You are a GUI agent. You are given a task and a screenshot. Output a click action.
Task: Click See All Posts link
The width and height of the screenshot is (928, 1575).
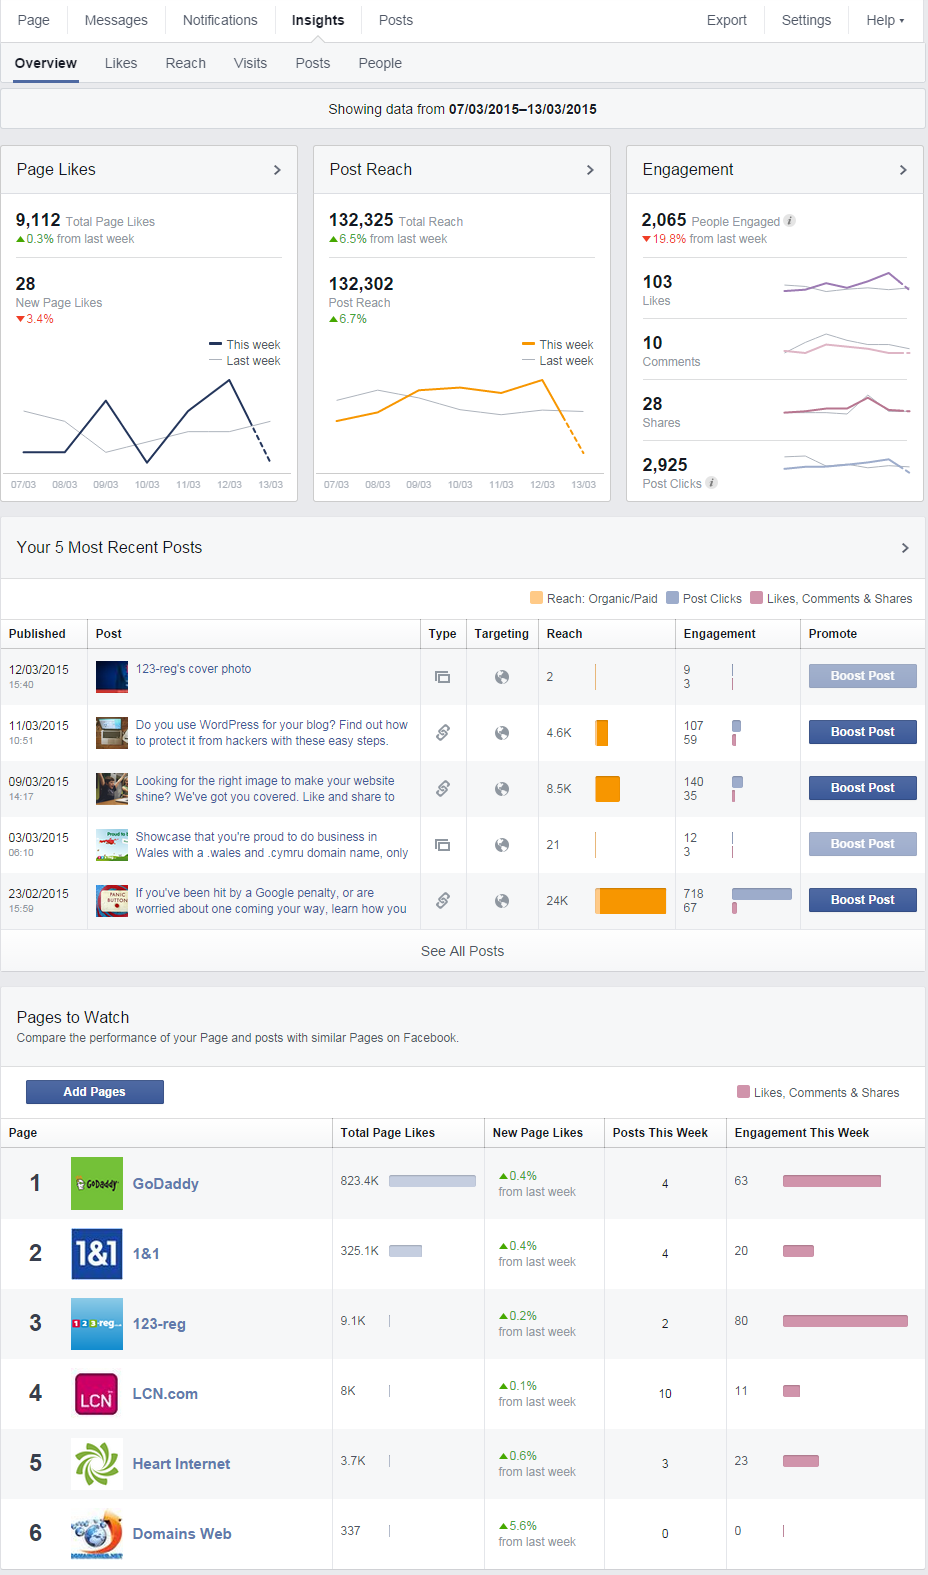click(462, 951)
